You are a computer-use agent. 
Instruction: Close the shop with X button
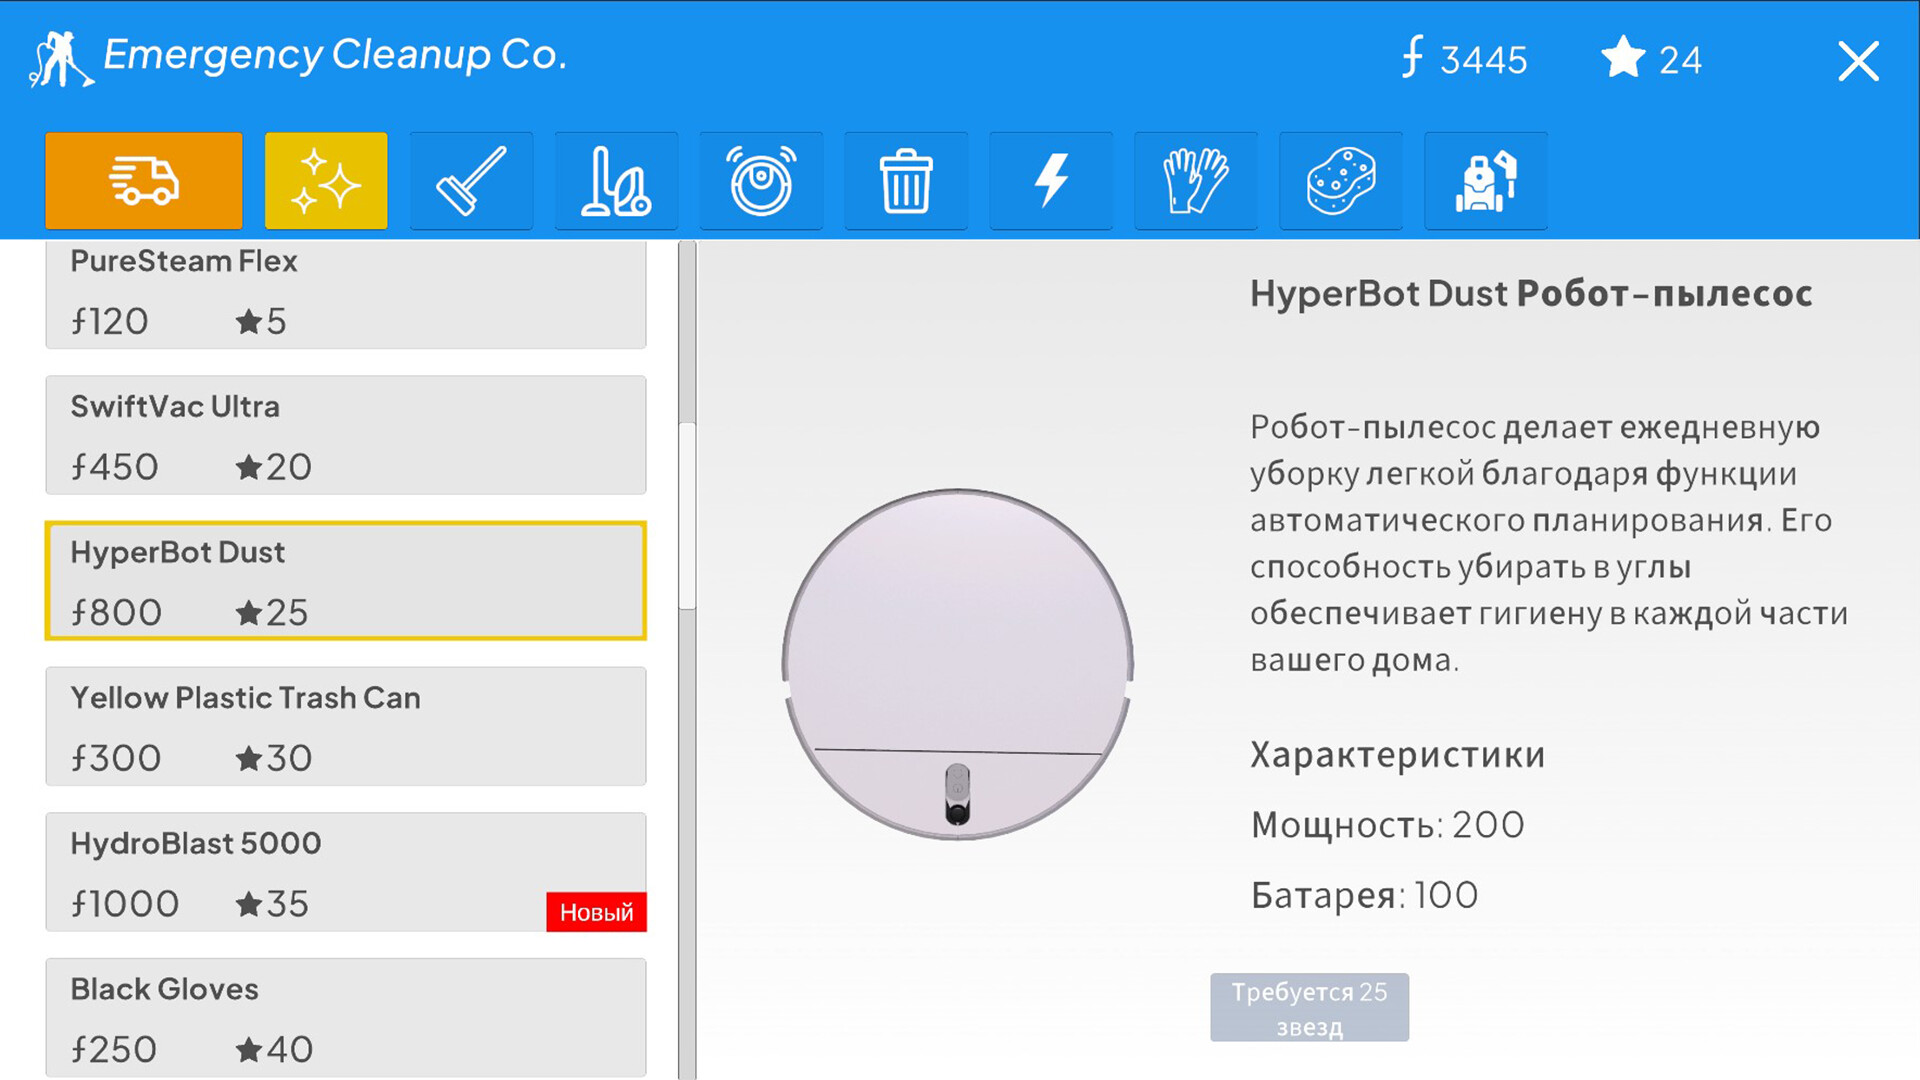1858,61
